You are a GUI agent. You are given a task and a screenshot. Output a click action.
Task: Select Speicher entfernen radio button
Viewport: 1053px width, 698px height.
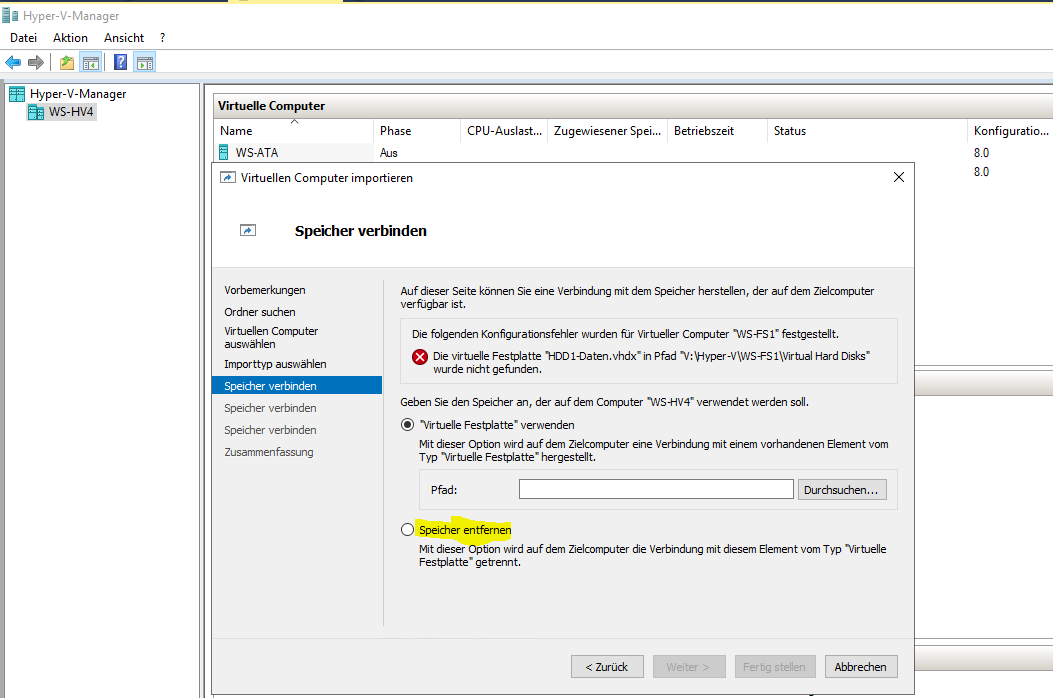click(407, 529)
